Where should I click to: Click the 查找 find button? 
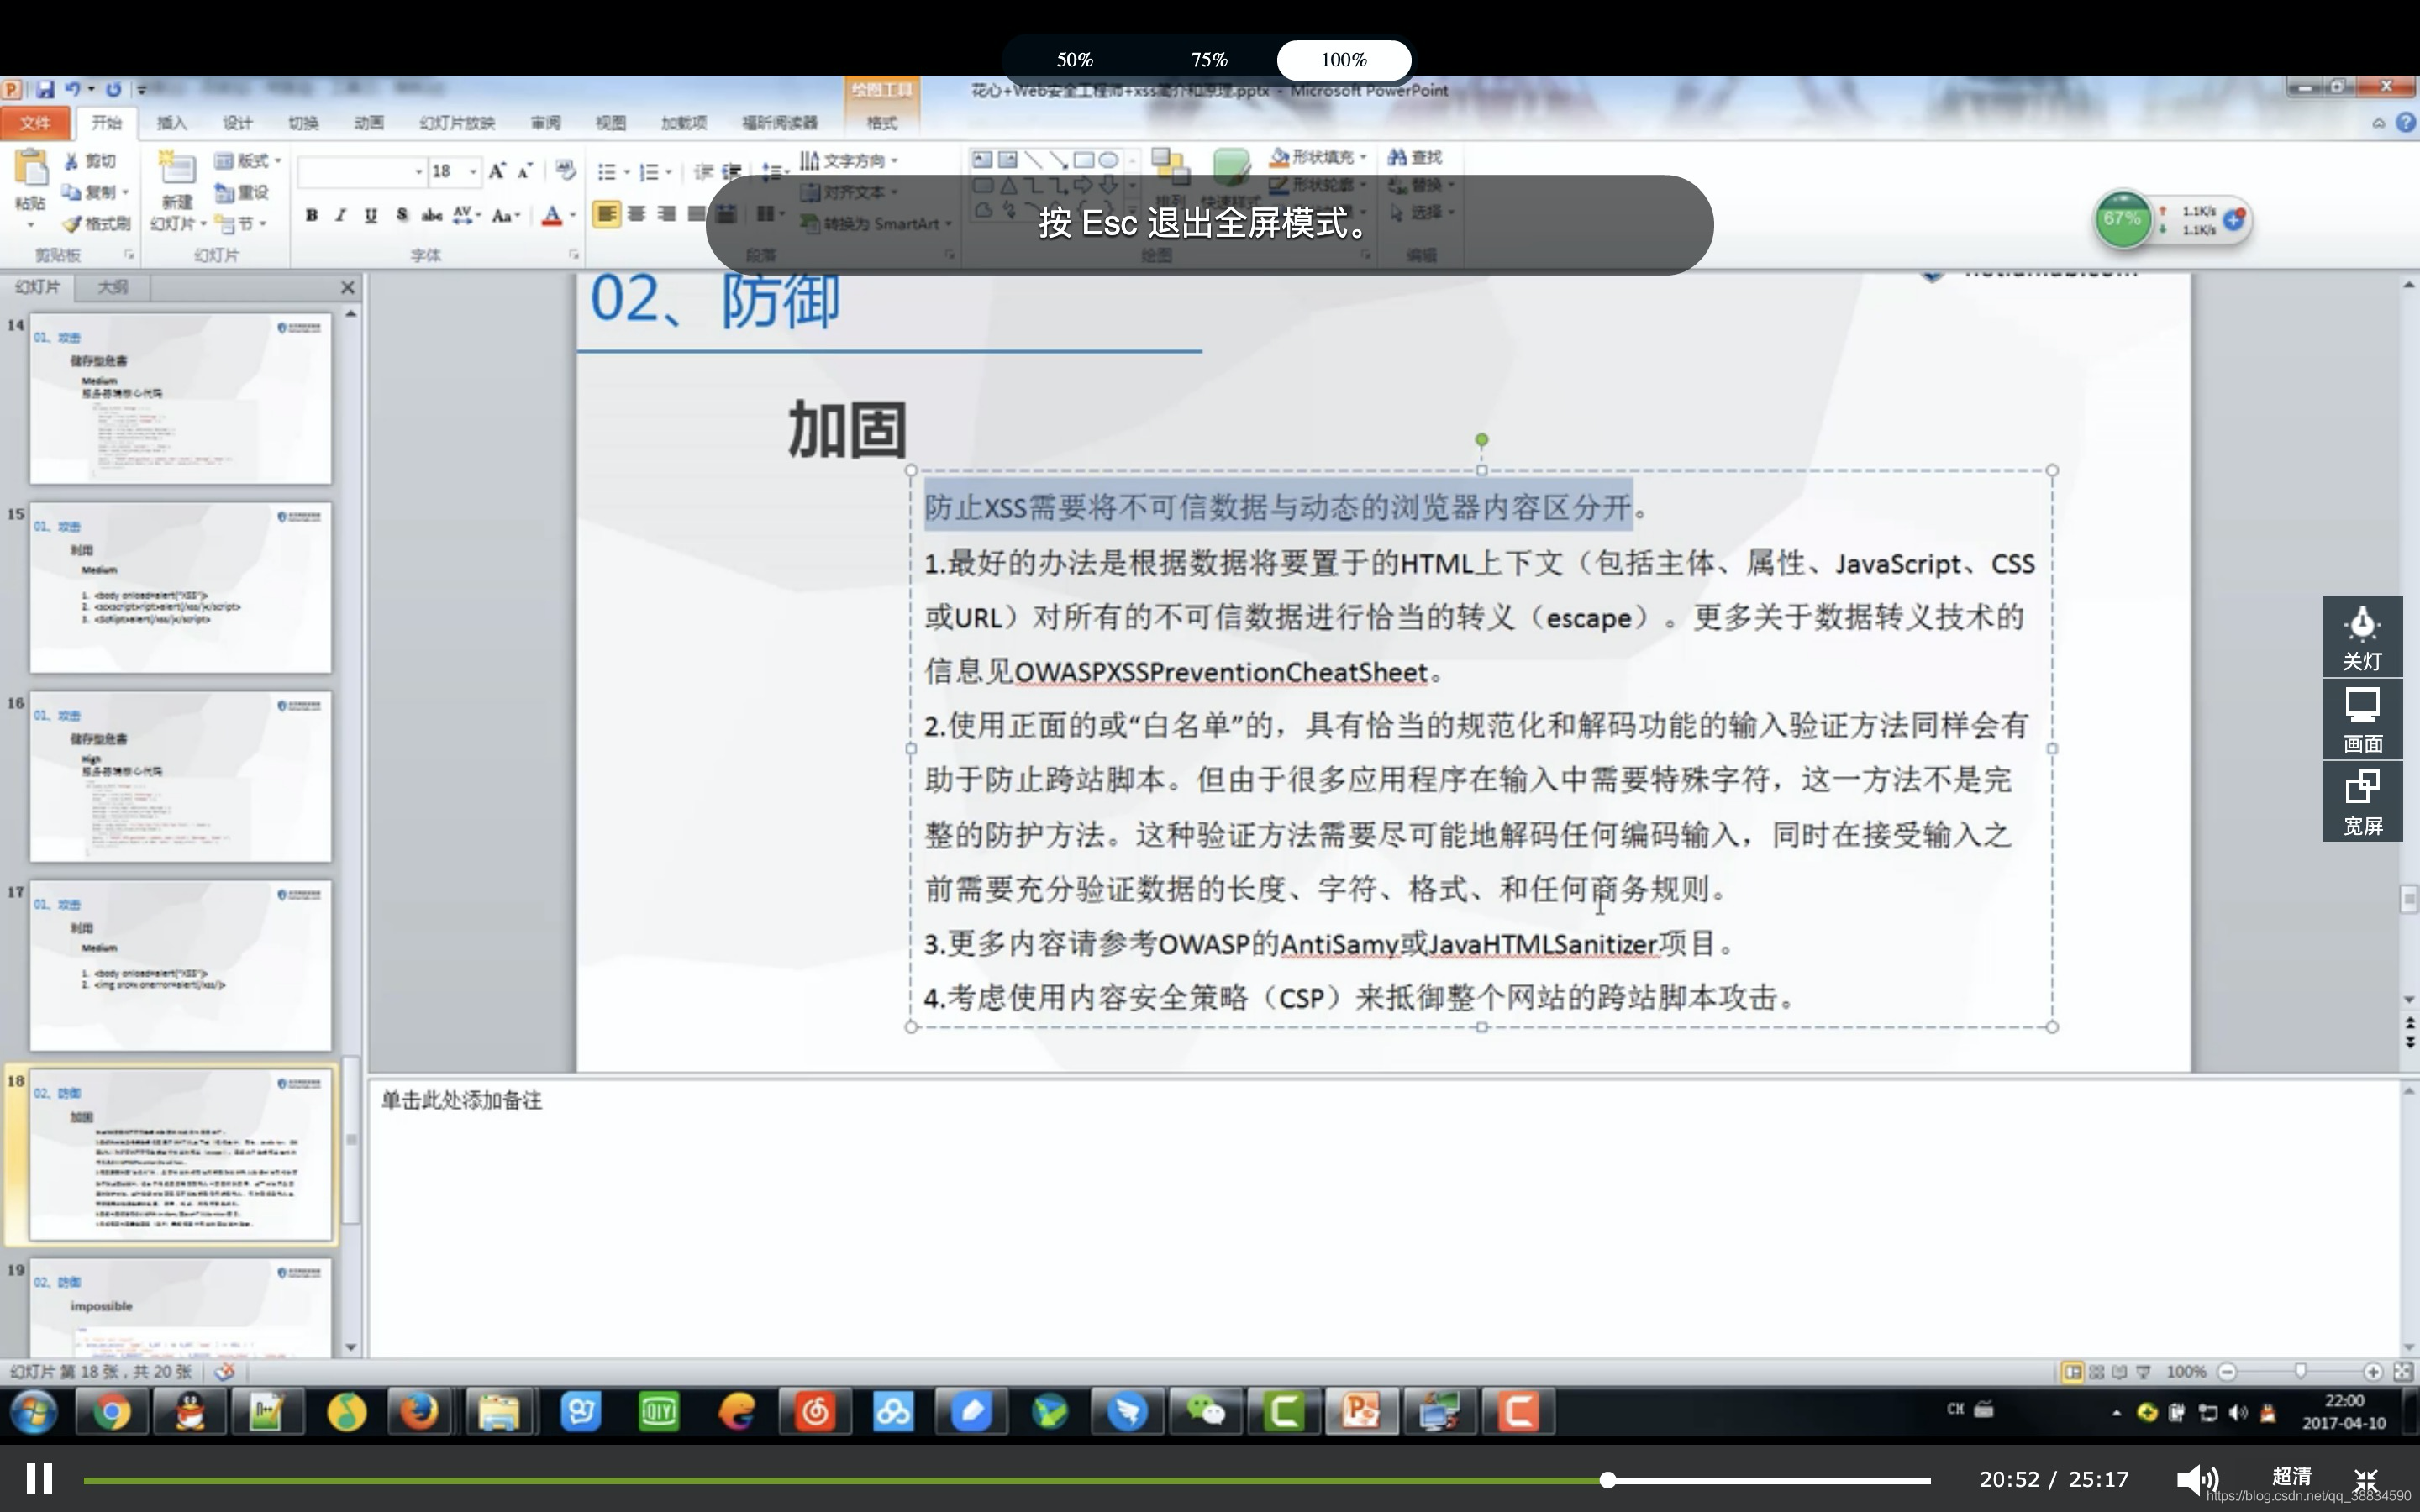[1415, 157]
